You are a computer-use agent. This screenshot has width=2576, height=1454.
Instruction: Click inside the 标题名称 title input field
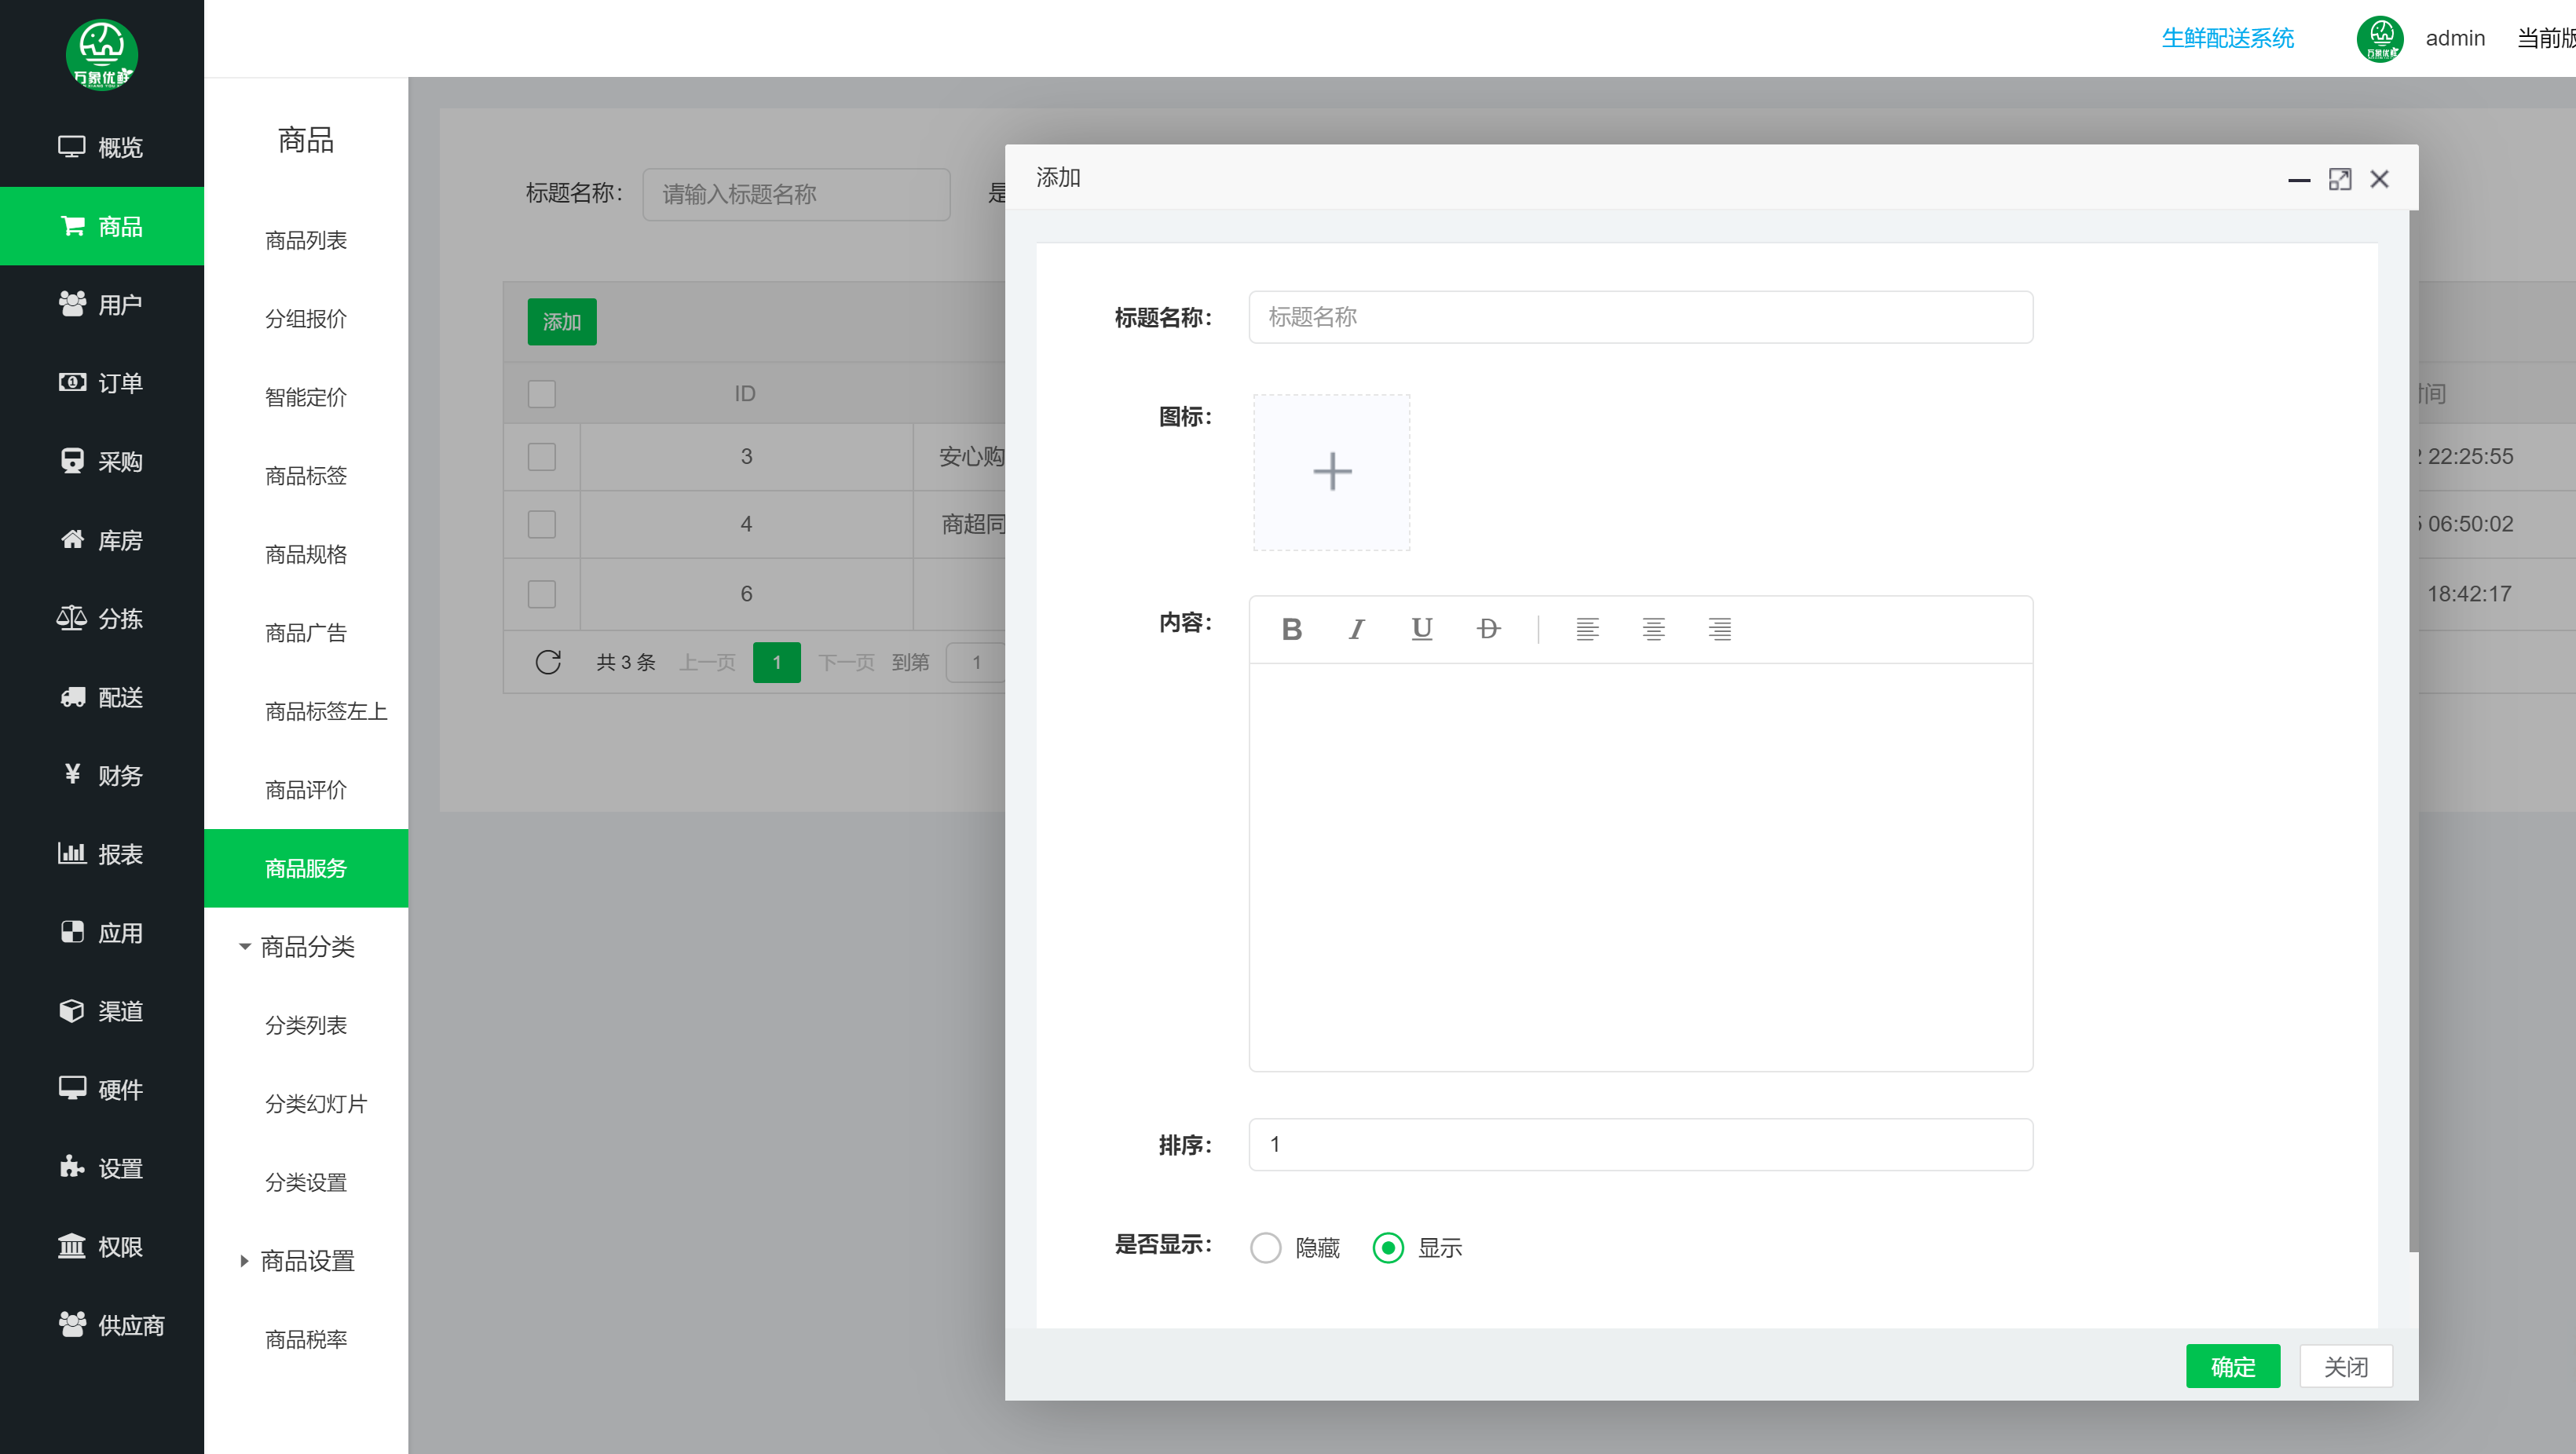[1640, 317]
